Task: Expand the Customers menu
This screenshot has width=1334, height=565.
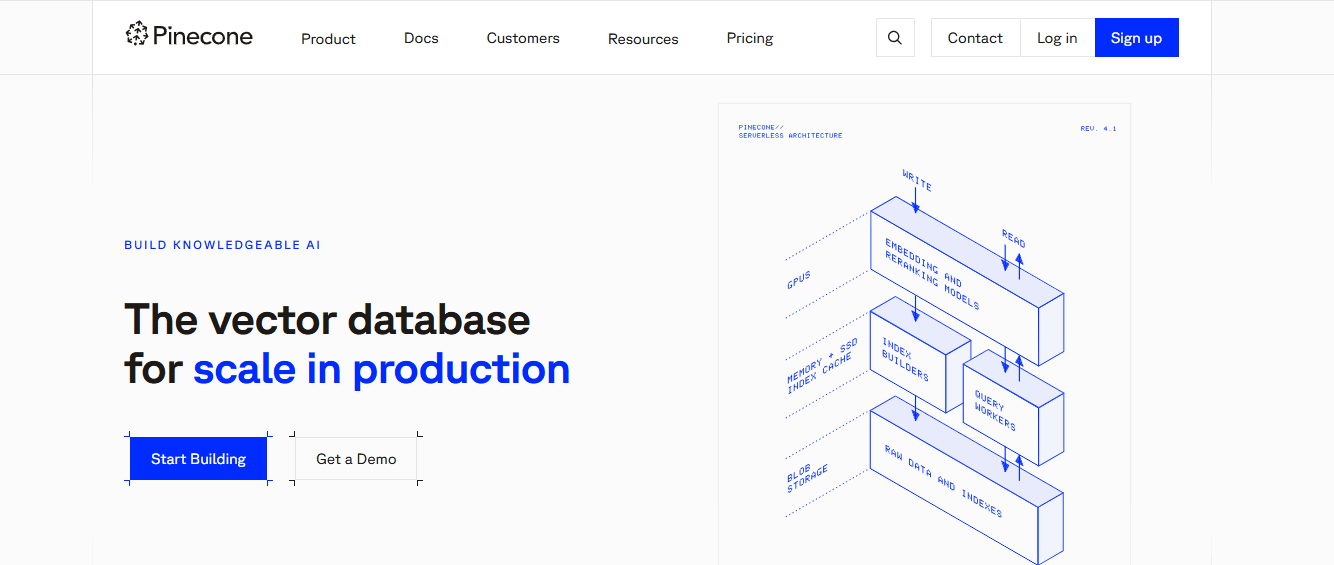Action: (523, 38)
